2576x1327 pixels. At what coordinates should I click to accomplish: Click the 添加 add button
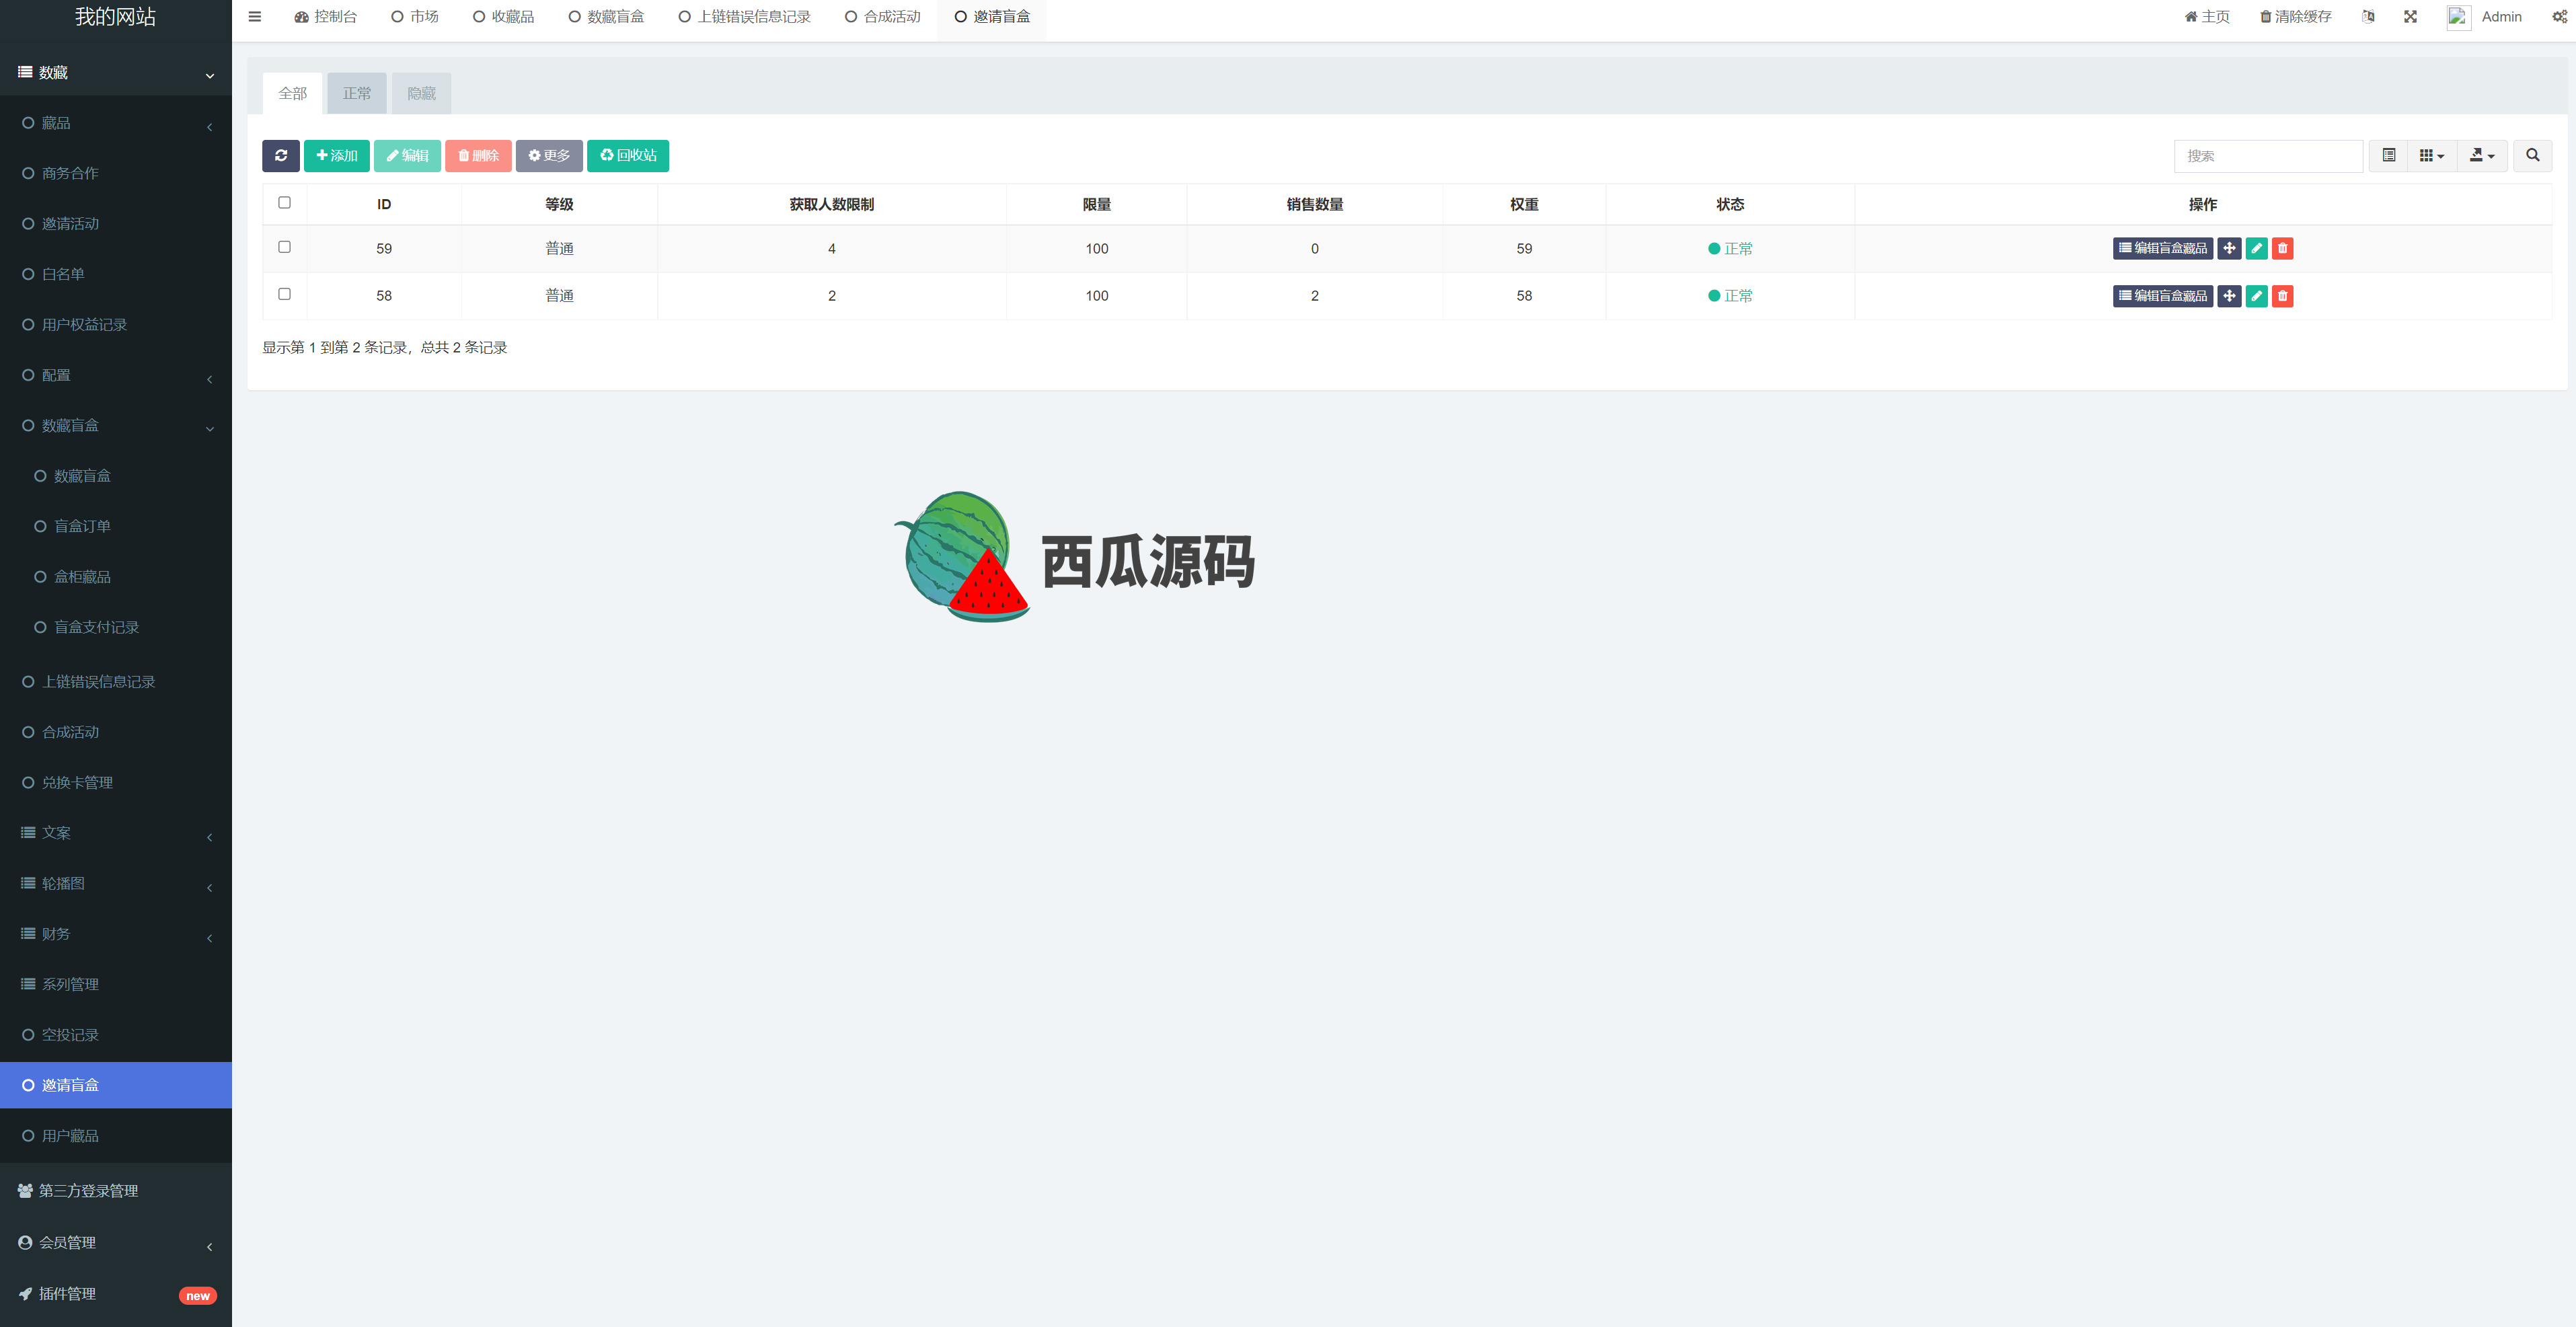[337, 155]
